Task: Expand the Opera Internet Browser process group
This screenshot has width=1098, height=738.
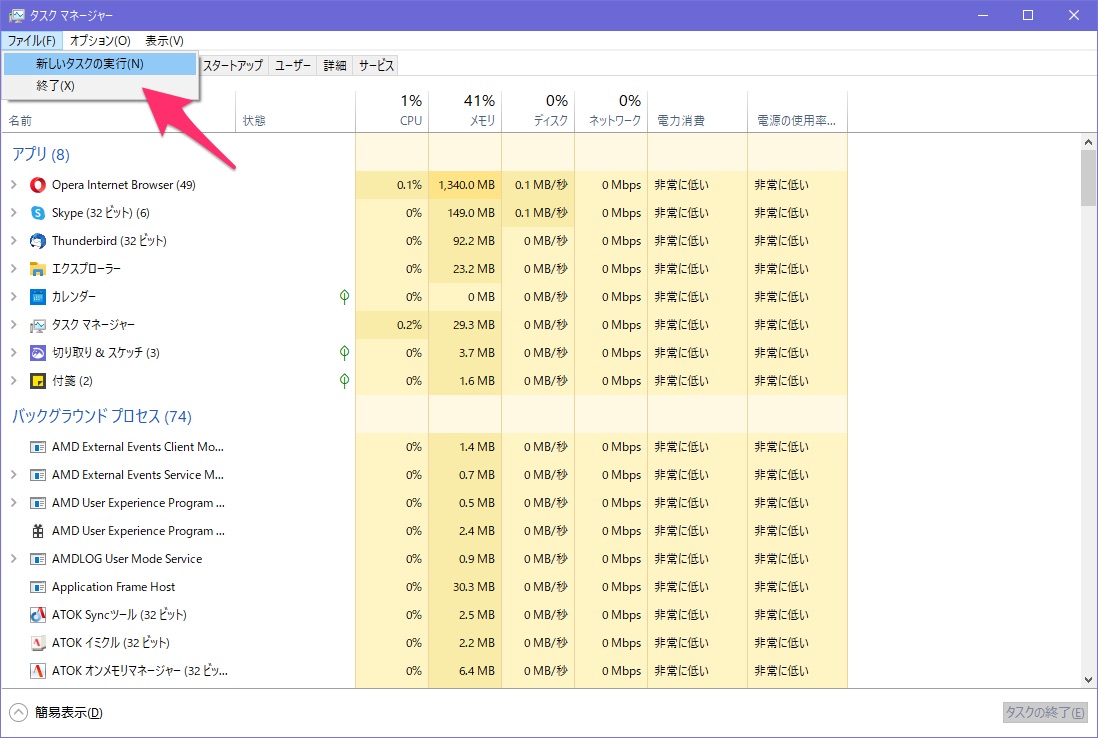Action: click(x=13, y=184)
